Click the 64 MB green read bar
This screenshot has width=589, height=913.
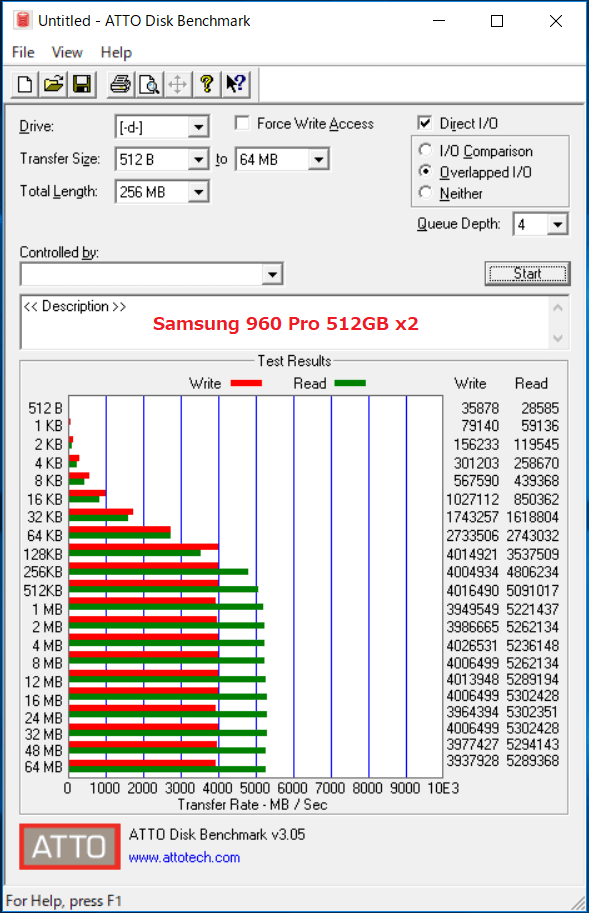(167, 769)
